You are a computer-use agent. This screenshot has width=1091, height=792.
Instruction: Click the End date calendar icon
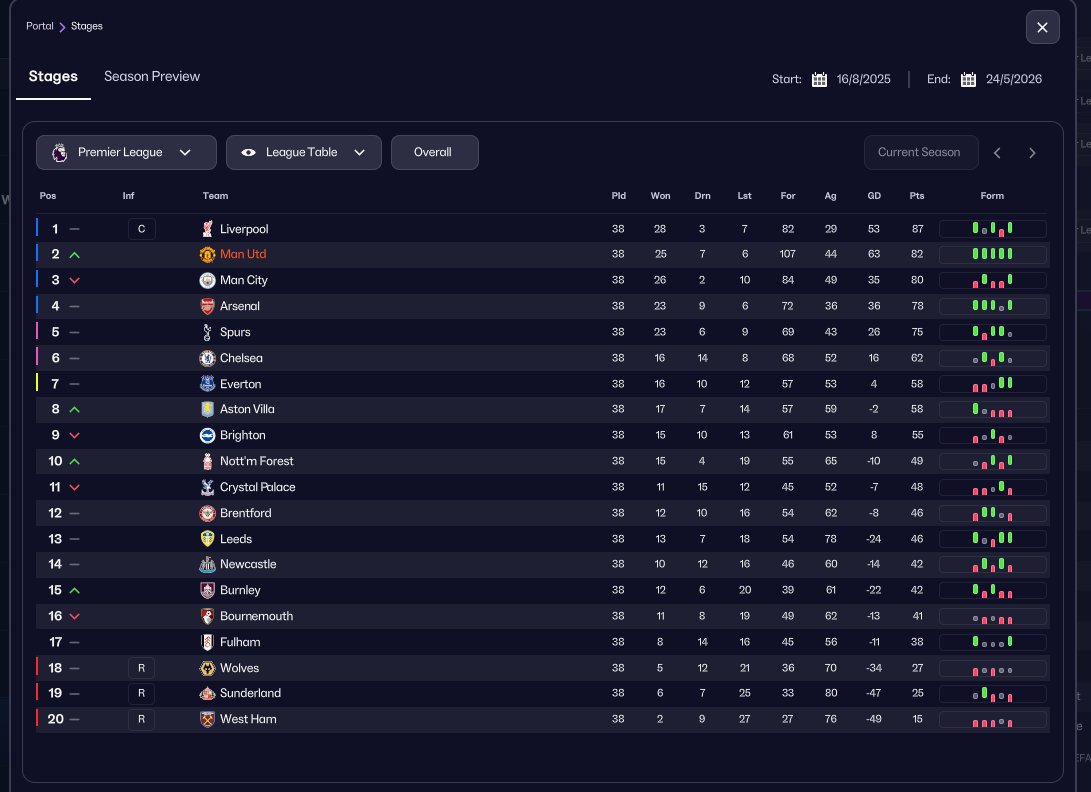pyautogui.click(x=968, y=80)
